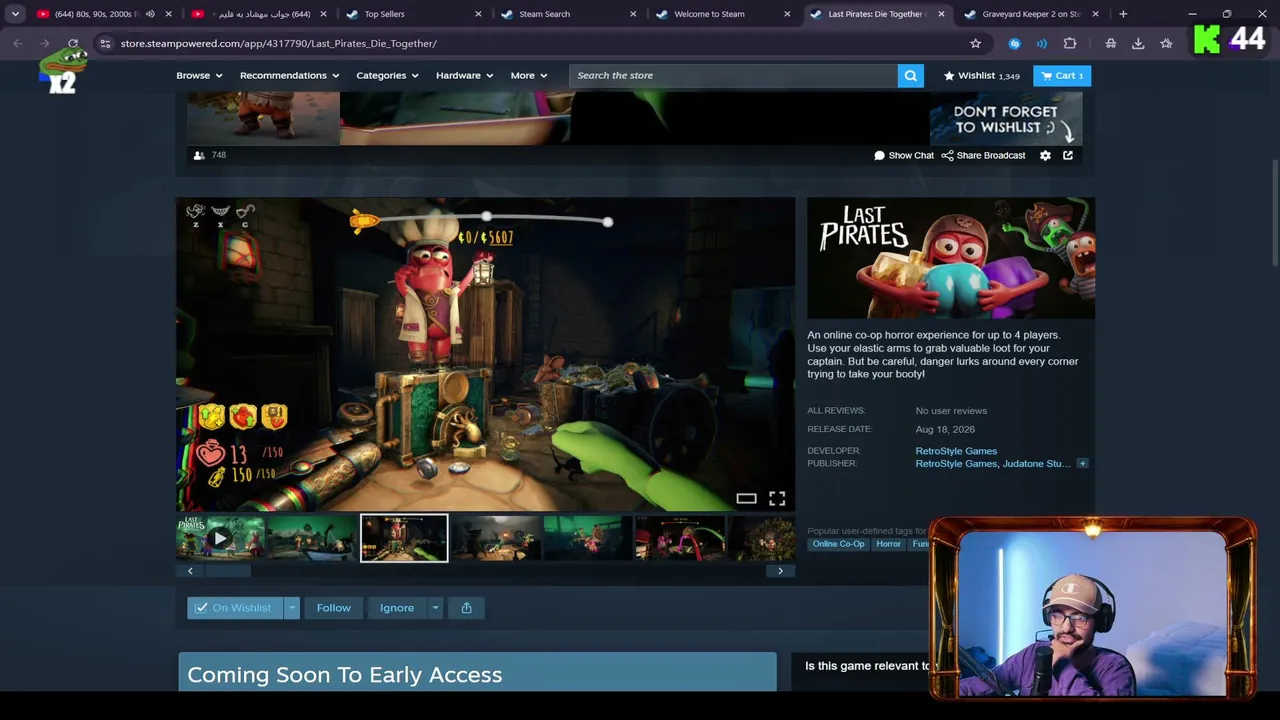
Task: Expand the Categories menu
Action: pos(387,75)
